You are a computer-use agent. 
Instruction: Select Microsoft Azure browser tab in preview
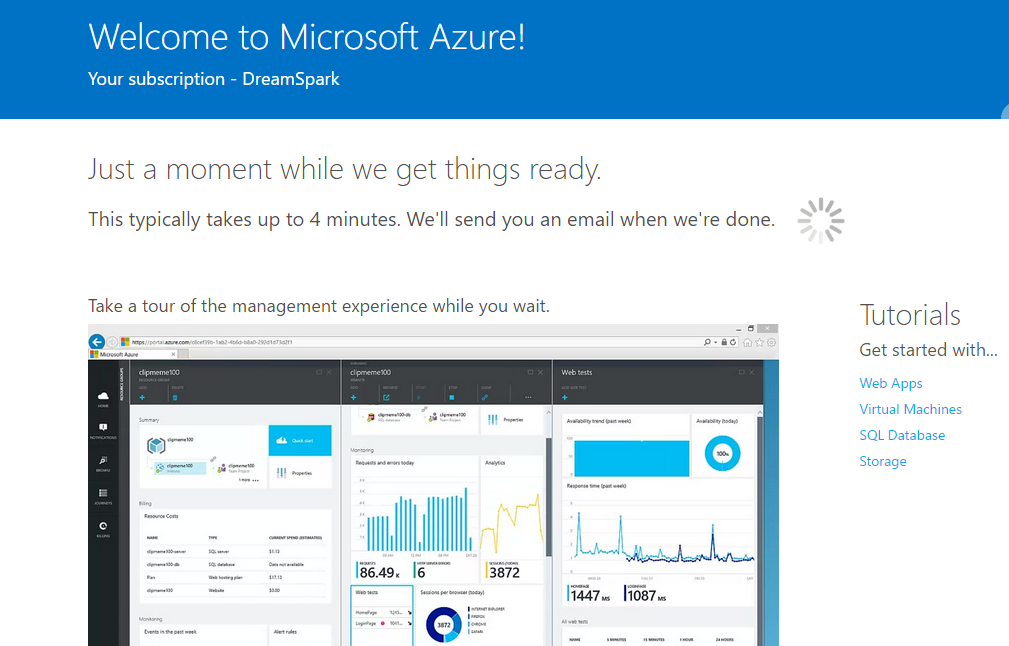click(133, 355)
